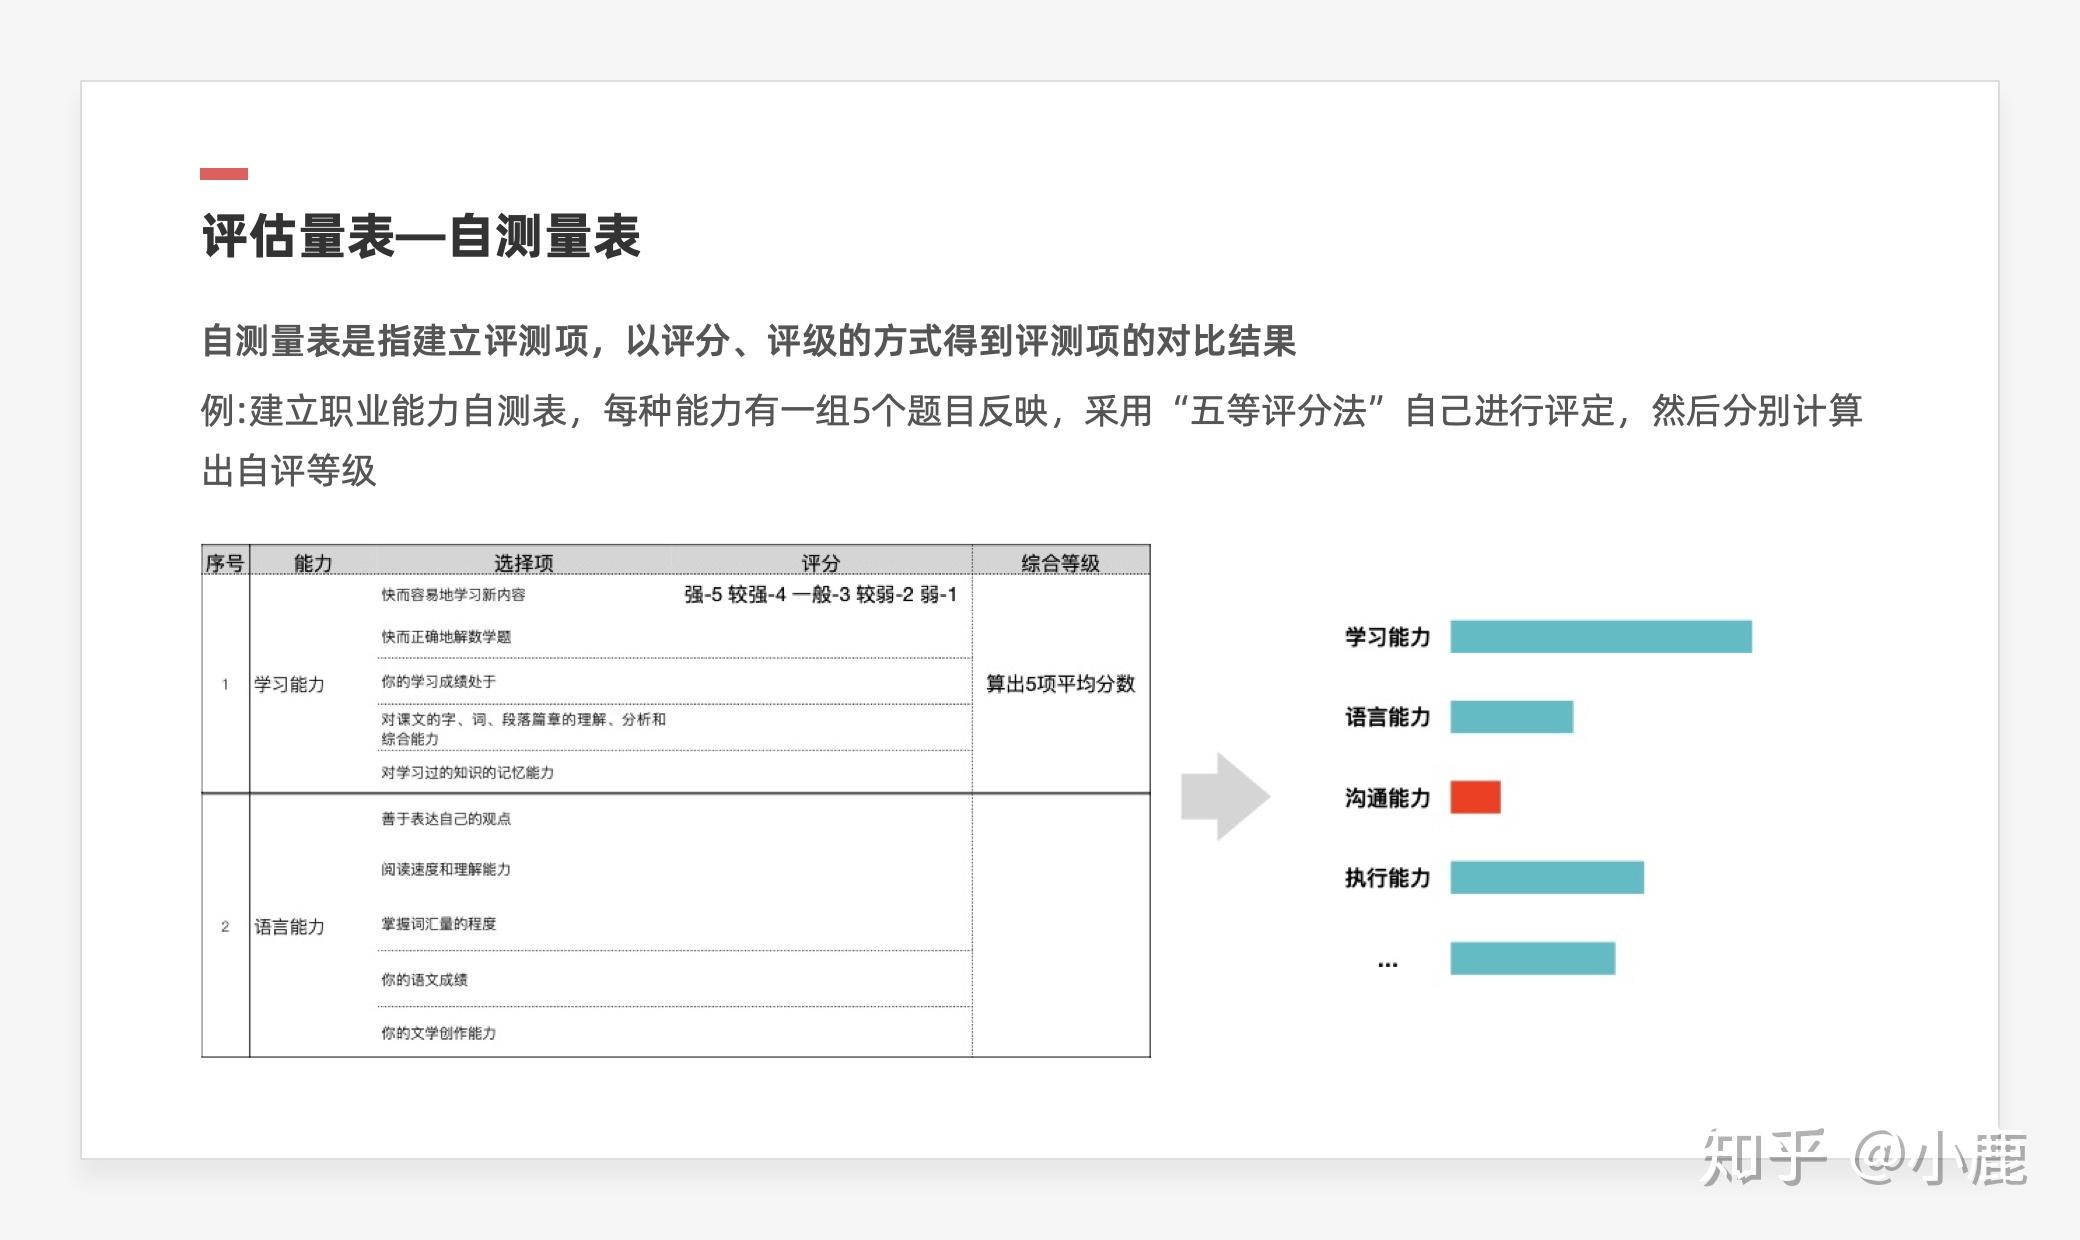Click the bar next to the ellipsis
Screen dimensions: 2080x1240
1532,958
